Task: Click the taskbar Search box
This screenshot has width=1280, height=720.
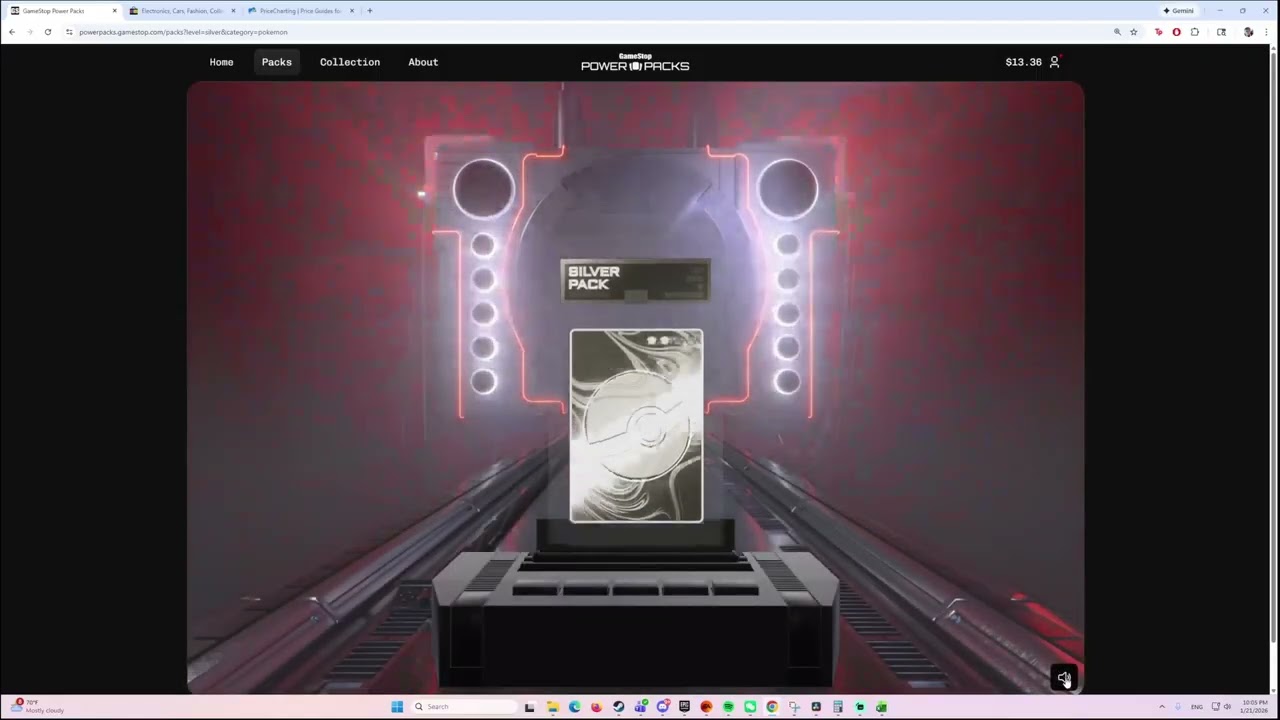Action: click(463, 707)
